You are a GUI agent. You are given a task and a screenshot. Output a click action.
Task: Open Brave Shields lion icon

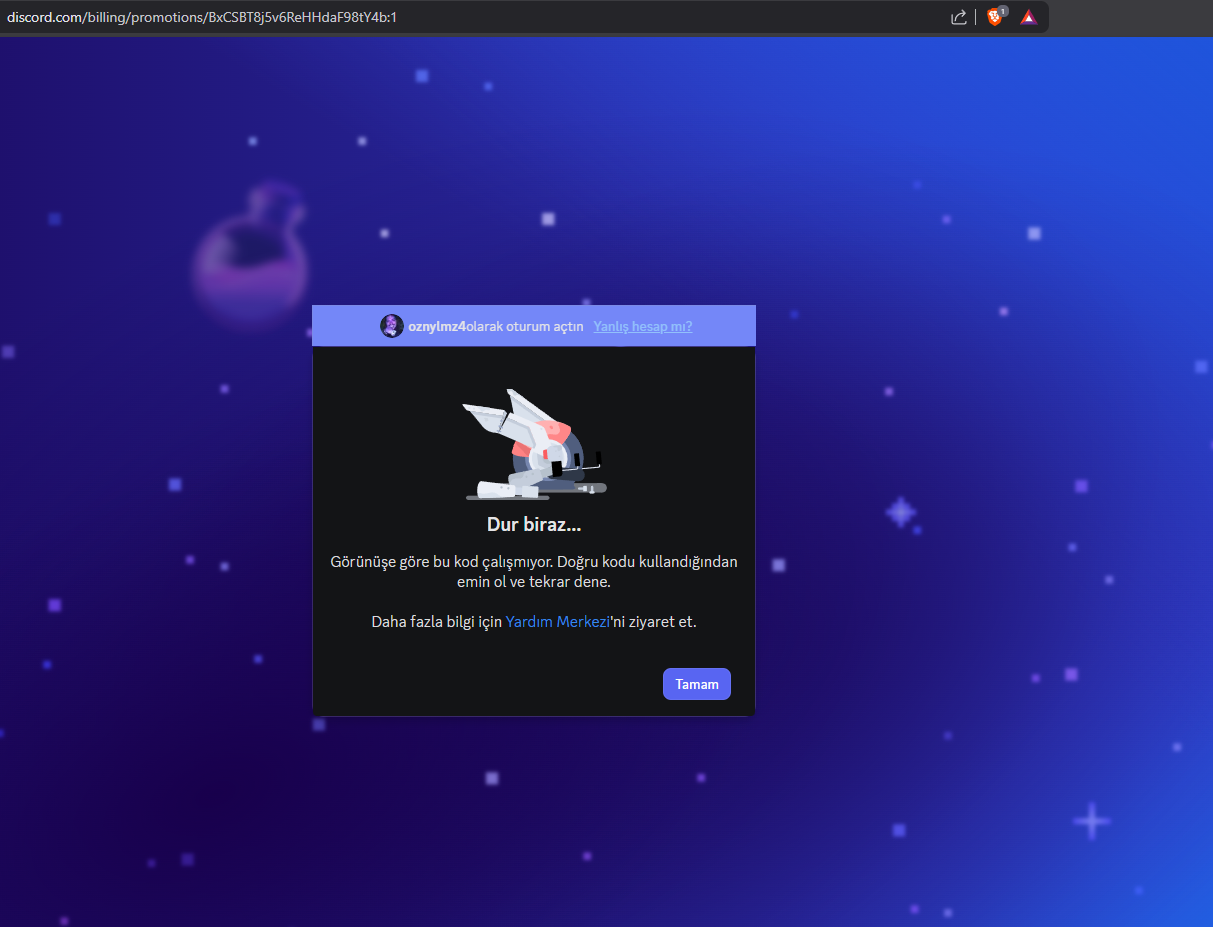click(996, 17)
